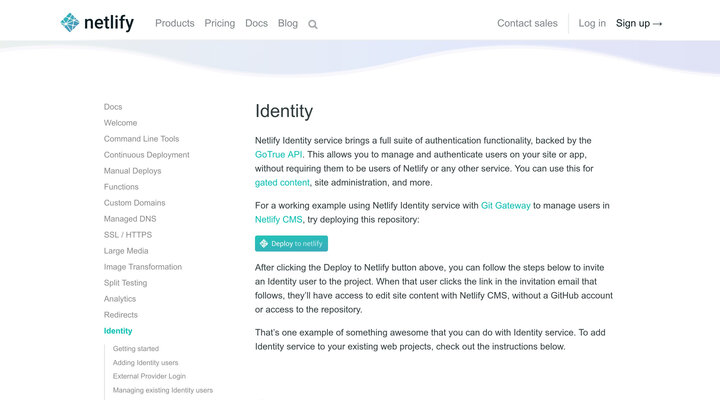Screen dimensions: 720x400
Task: Open the Welcome sidebar page
Action: point(120,123)
